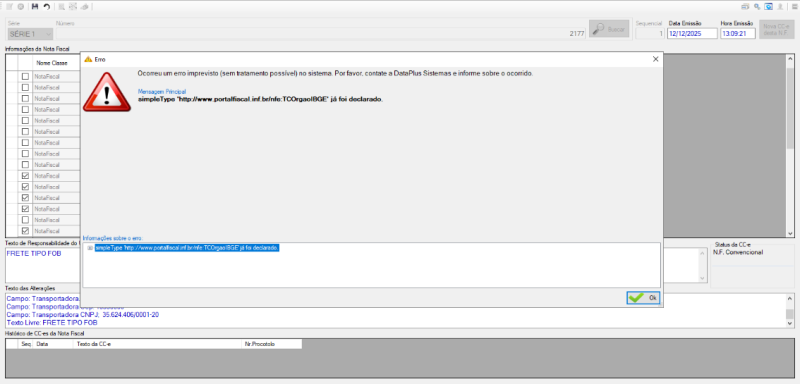Image resolution: width=800 pixels, height=384 pixels.
Task: Click the blue window icon at top right
Action: [x=768, y=7]
